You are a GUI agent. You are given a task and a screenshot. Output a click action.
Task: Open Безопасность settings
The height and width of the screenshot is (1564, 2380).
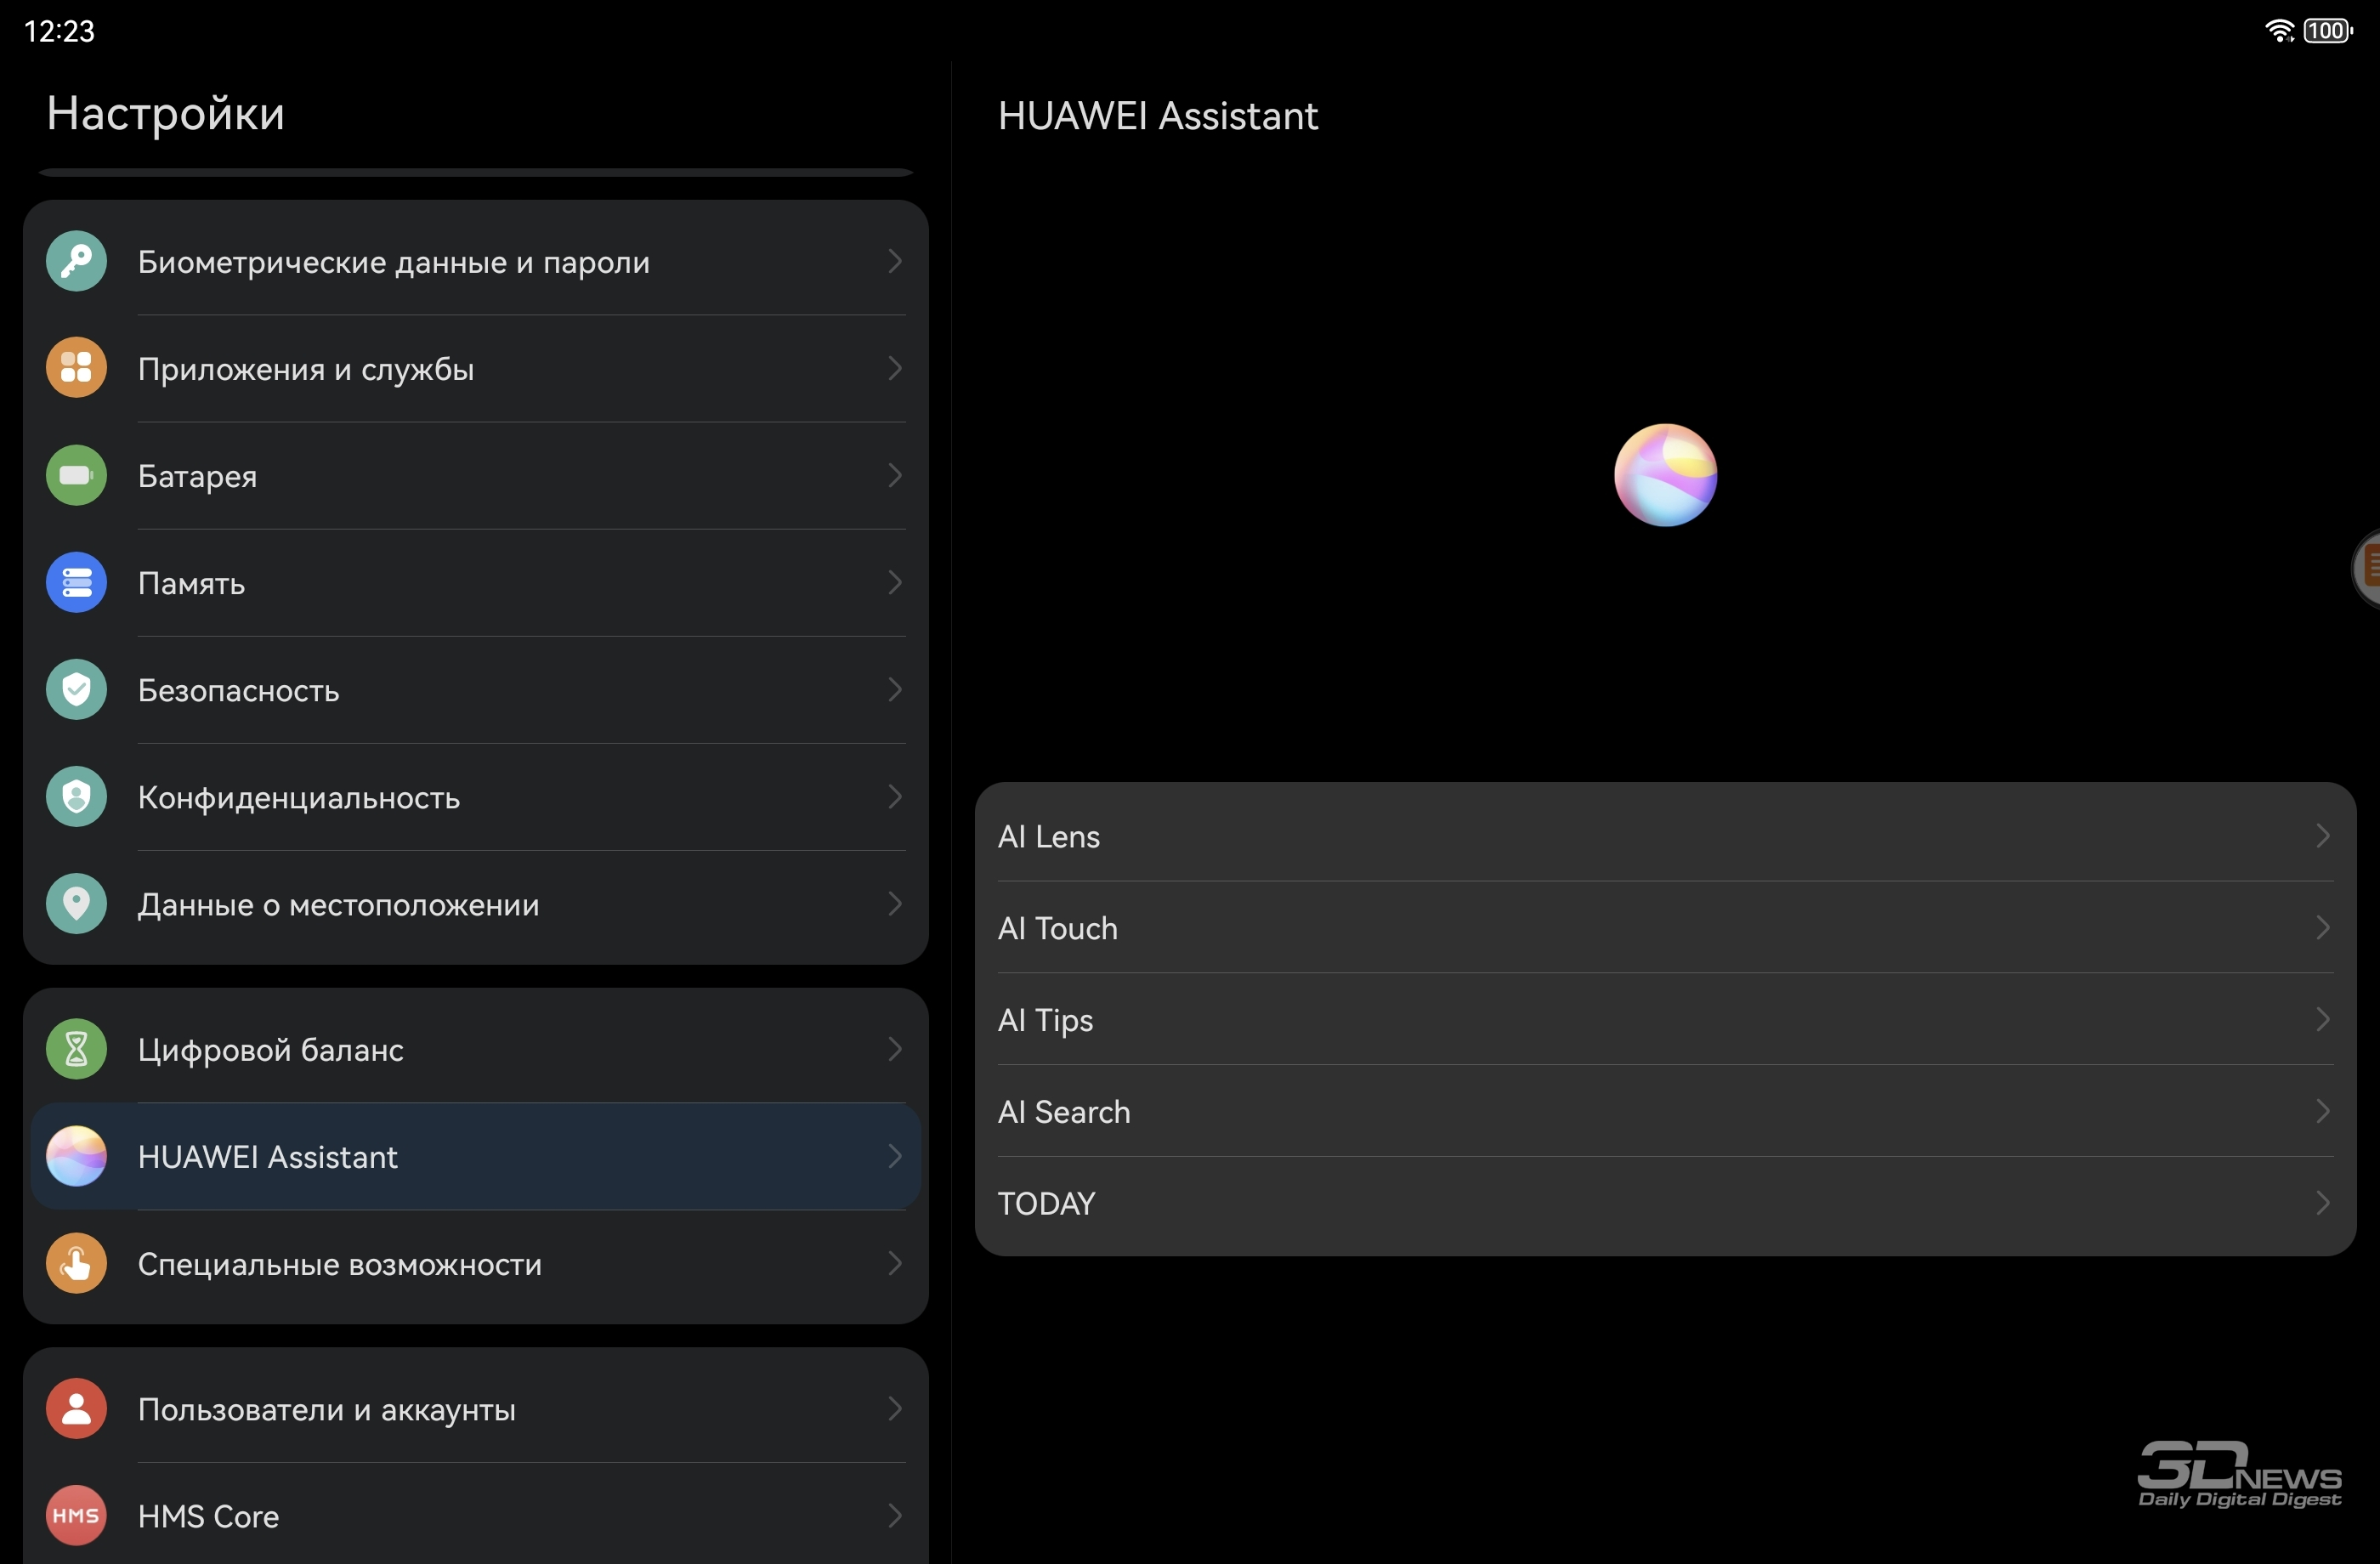476,689
